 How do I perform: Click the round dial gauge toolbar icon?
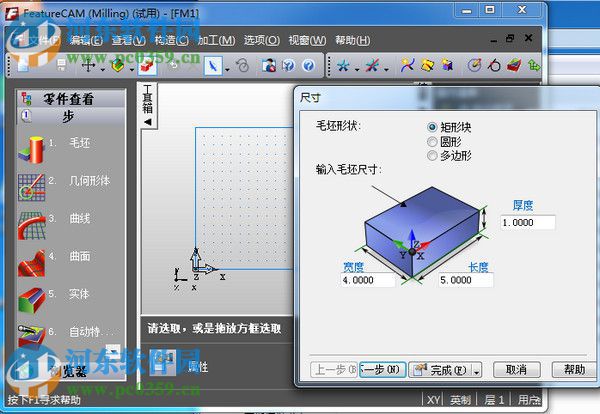point(474,65)
